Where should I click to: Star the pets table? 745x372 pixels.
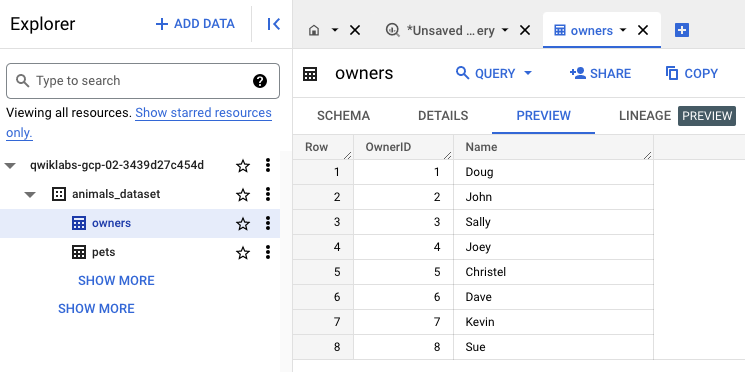pyautogui.click(x=243, y=253)
